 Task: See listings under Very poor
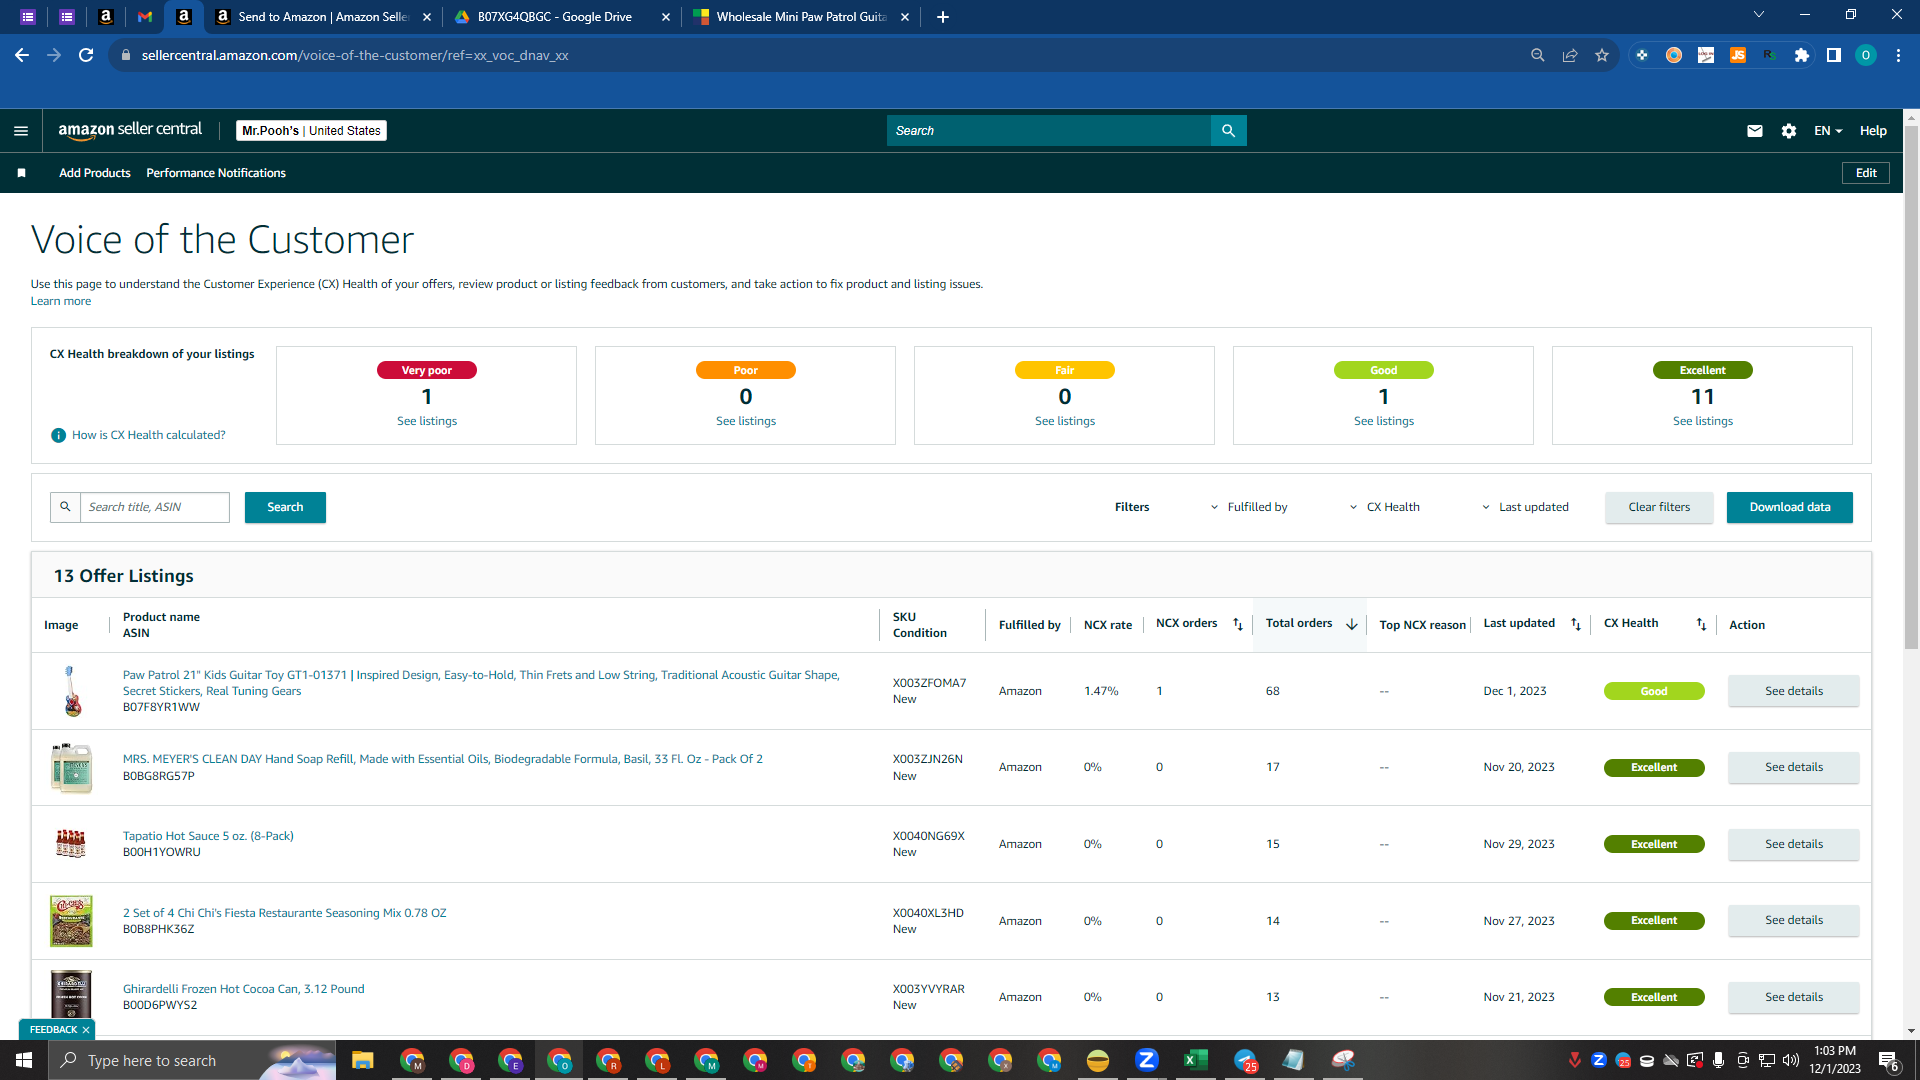tap(427, 421)
